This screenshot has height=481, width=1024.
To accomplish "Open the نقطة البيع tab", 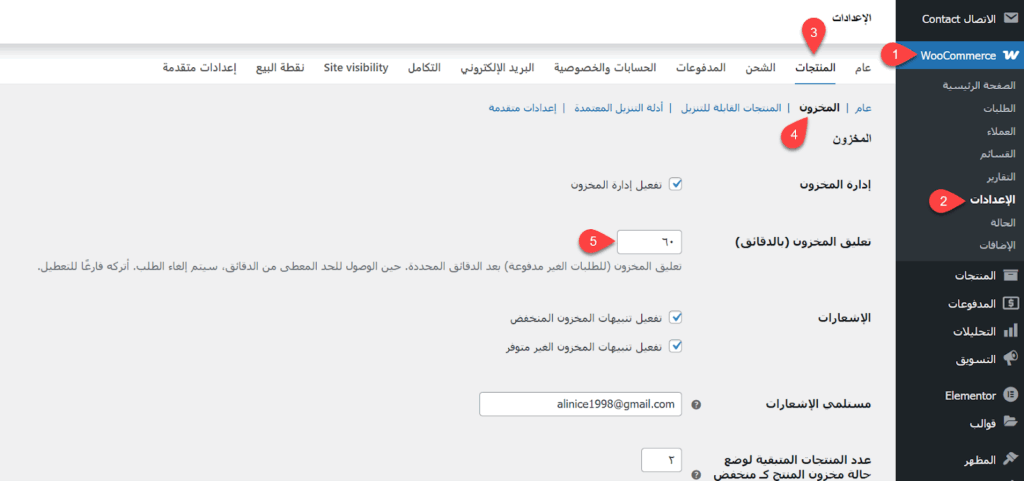I will pos(279,68).
